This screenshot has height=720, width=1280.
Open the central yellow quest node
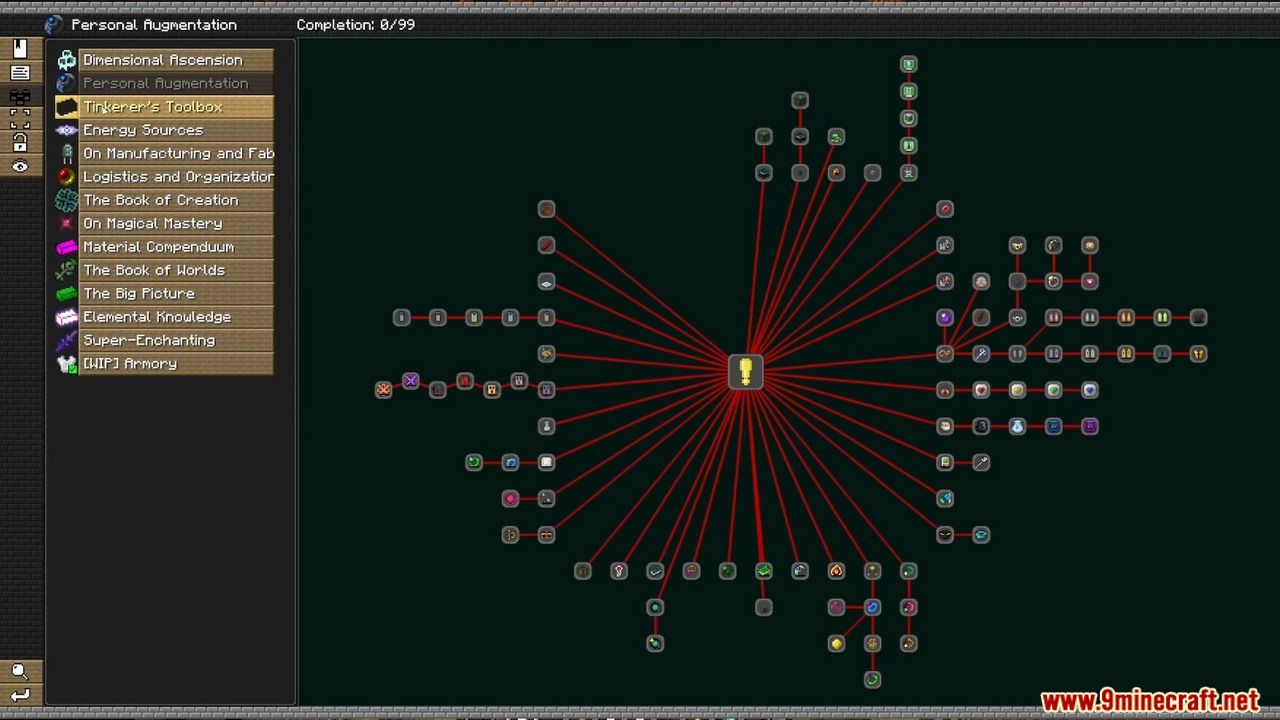[746, 372]
